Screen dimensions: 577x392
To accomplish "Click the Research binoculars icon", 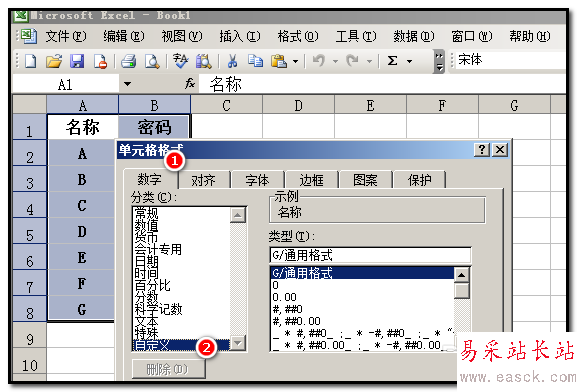I will (x=203, y=61).
